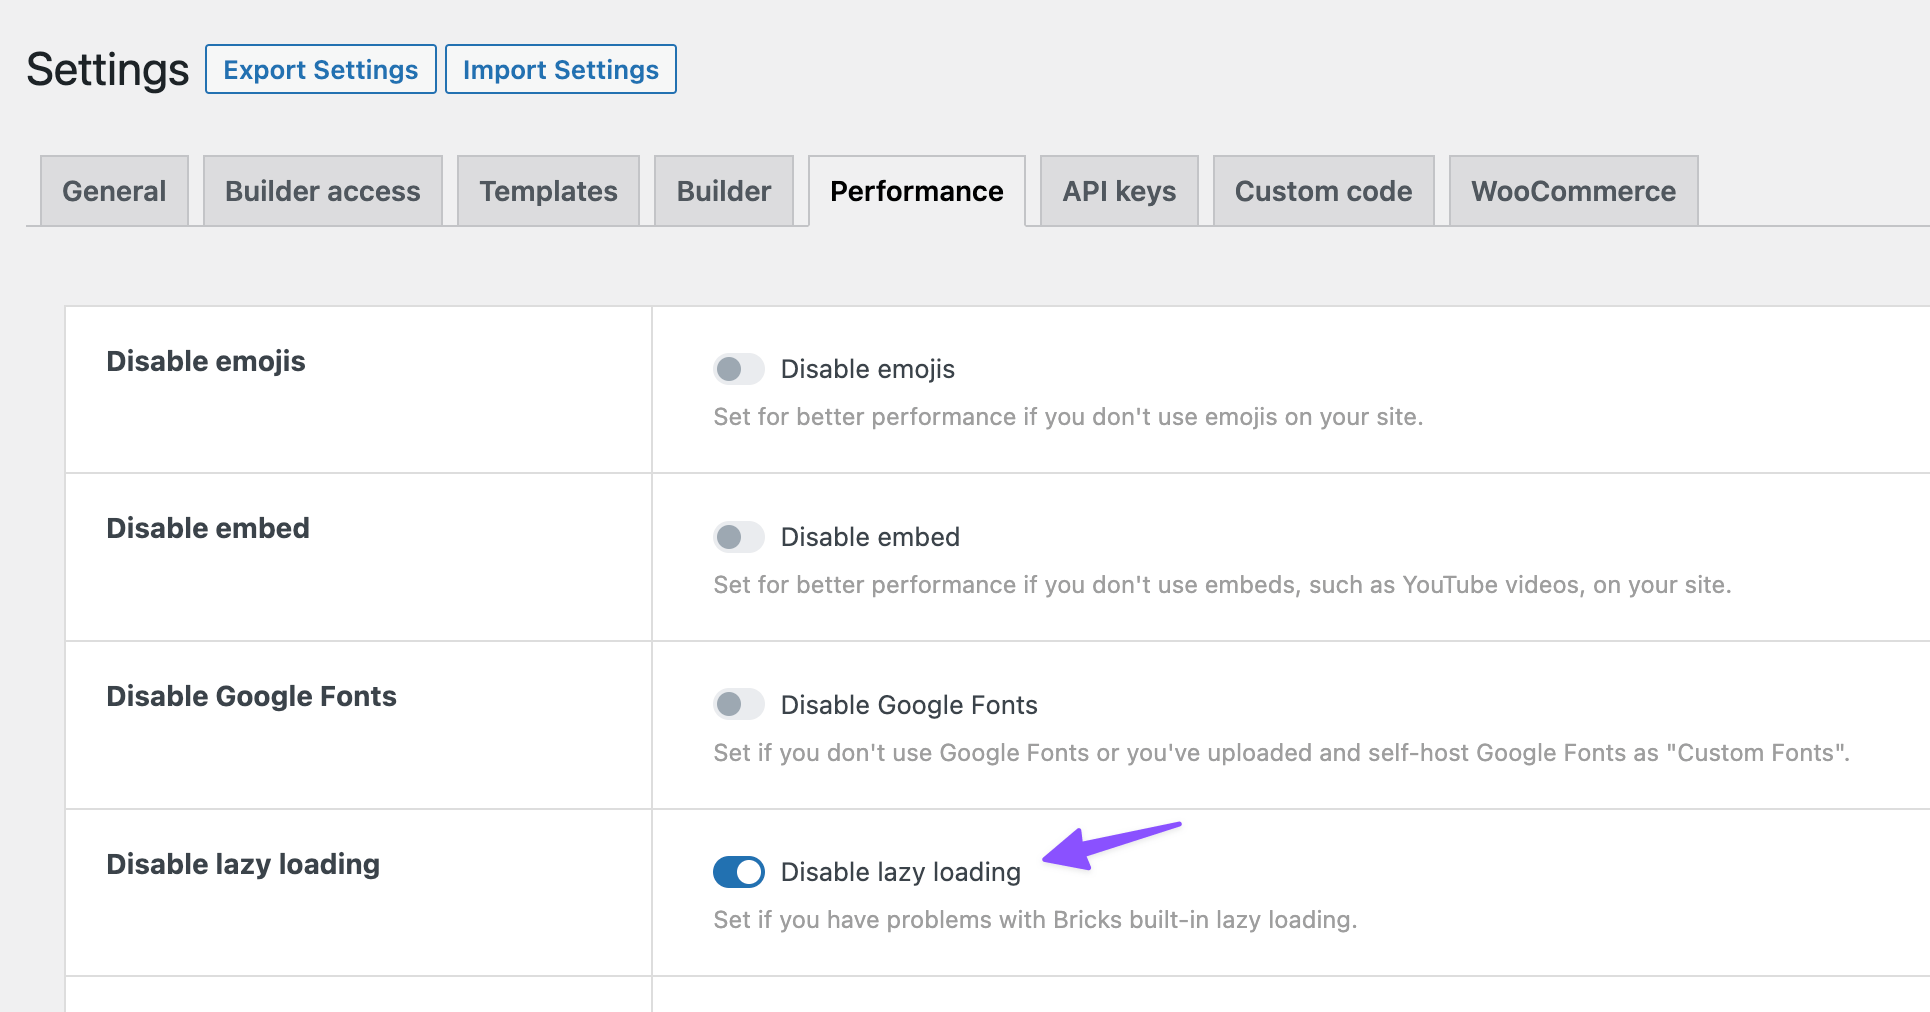Image resolution: width=1930 pixels, height=1012 pixels.
Task: Select the Builder tab
Action: click(723, 191)
